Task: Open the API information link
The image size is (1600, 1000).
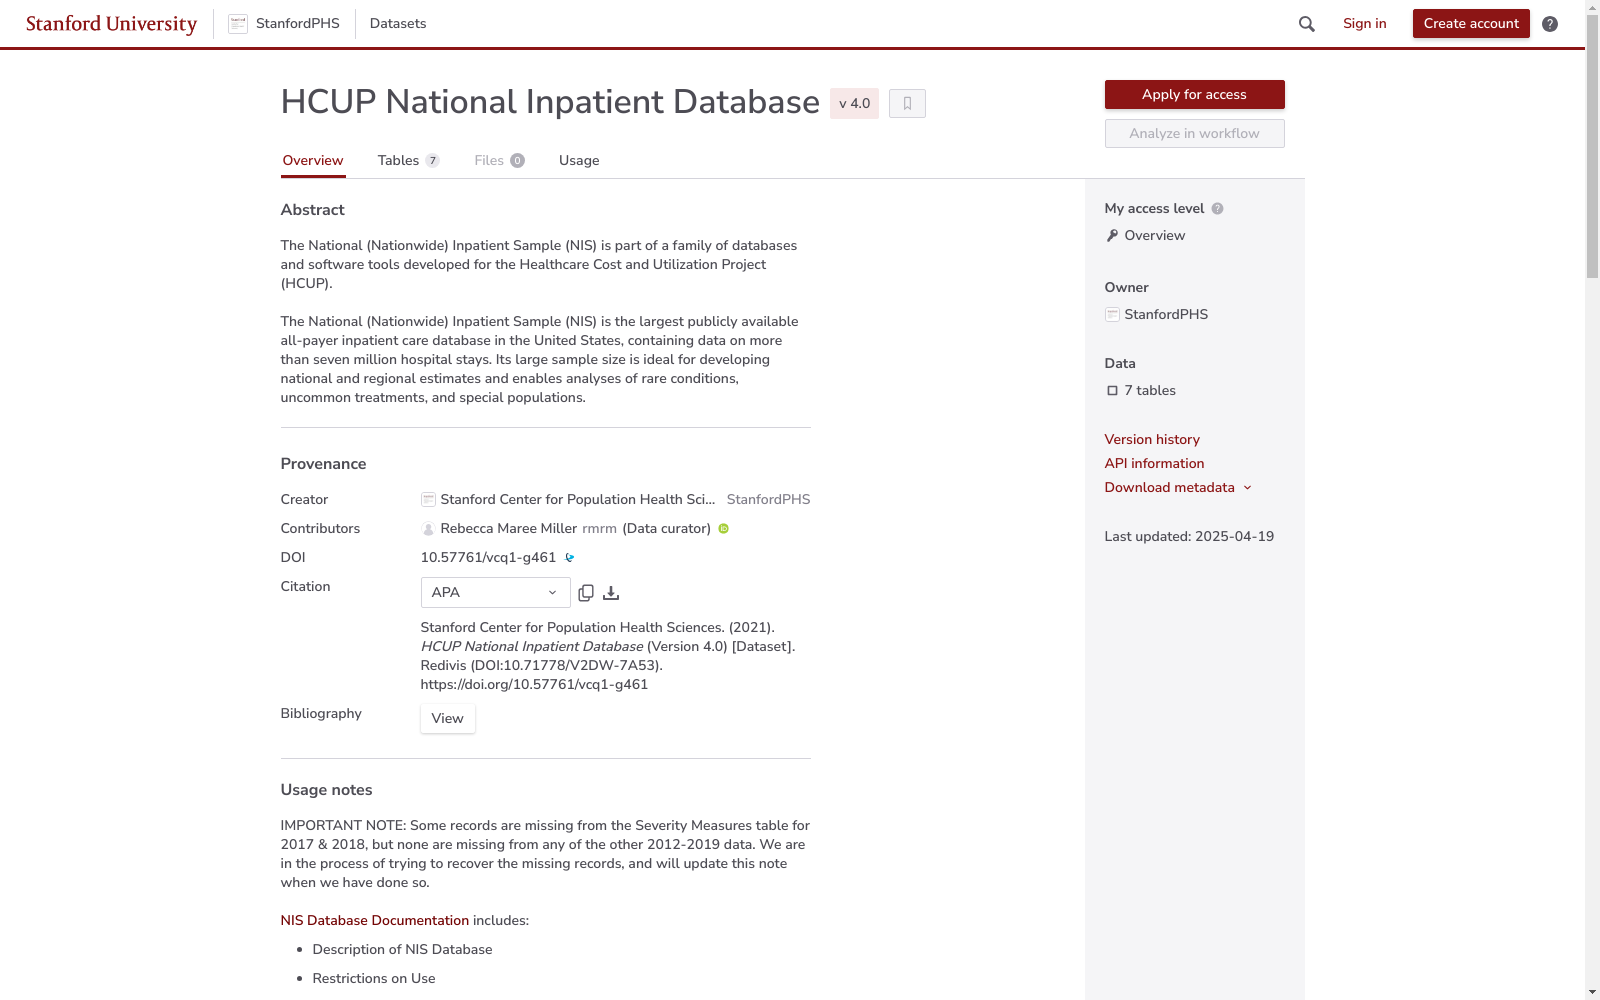Action: pyautogui.click(x=1154, y=464)
